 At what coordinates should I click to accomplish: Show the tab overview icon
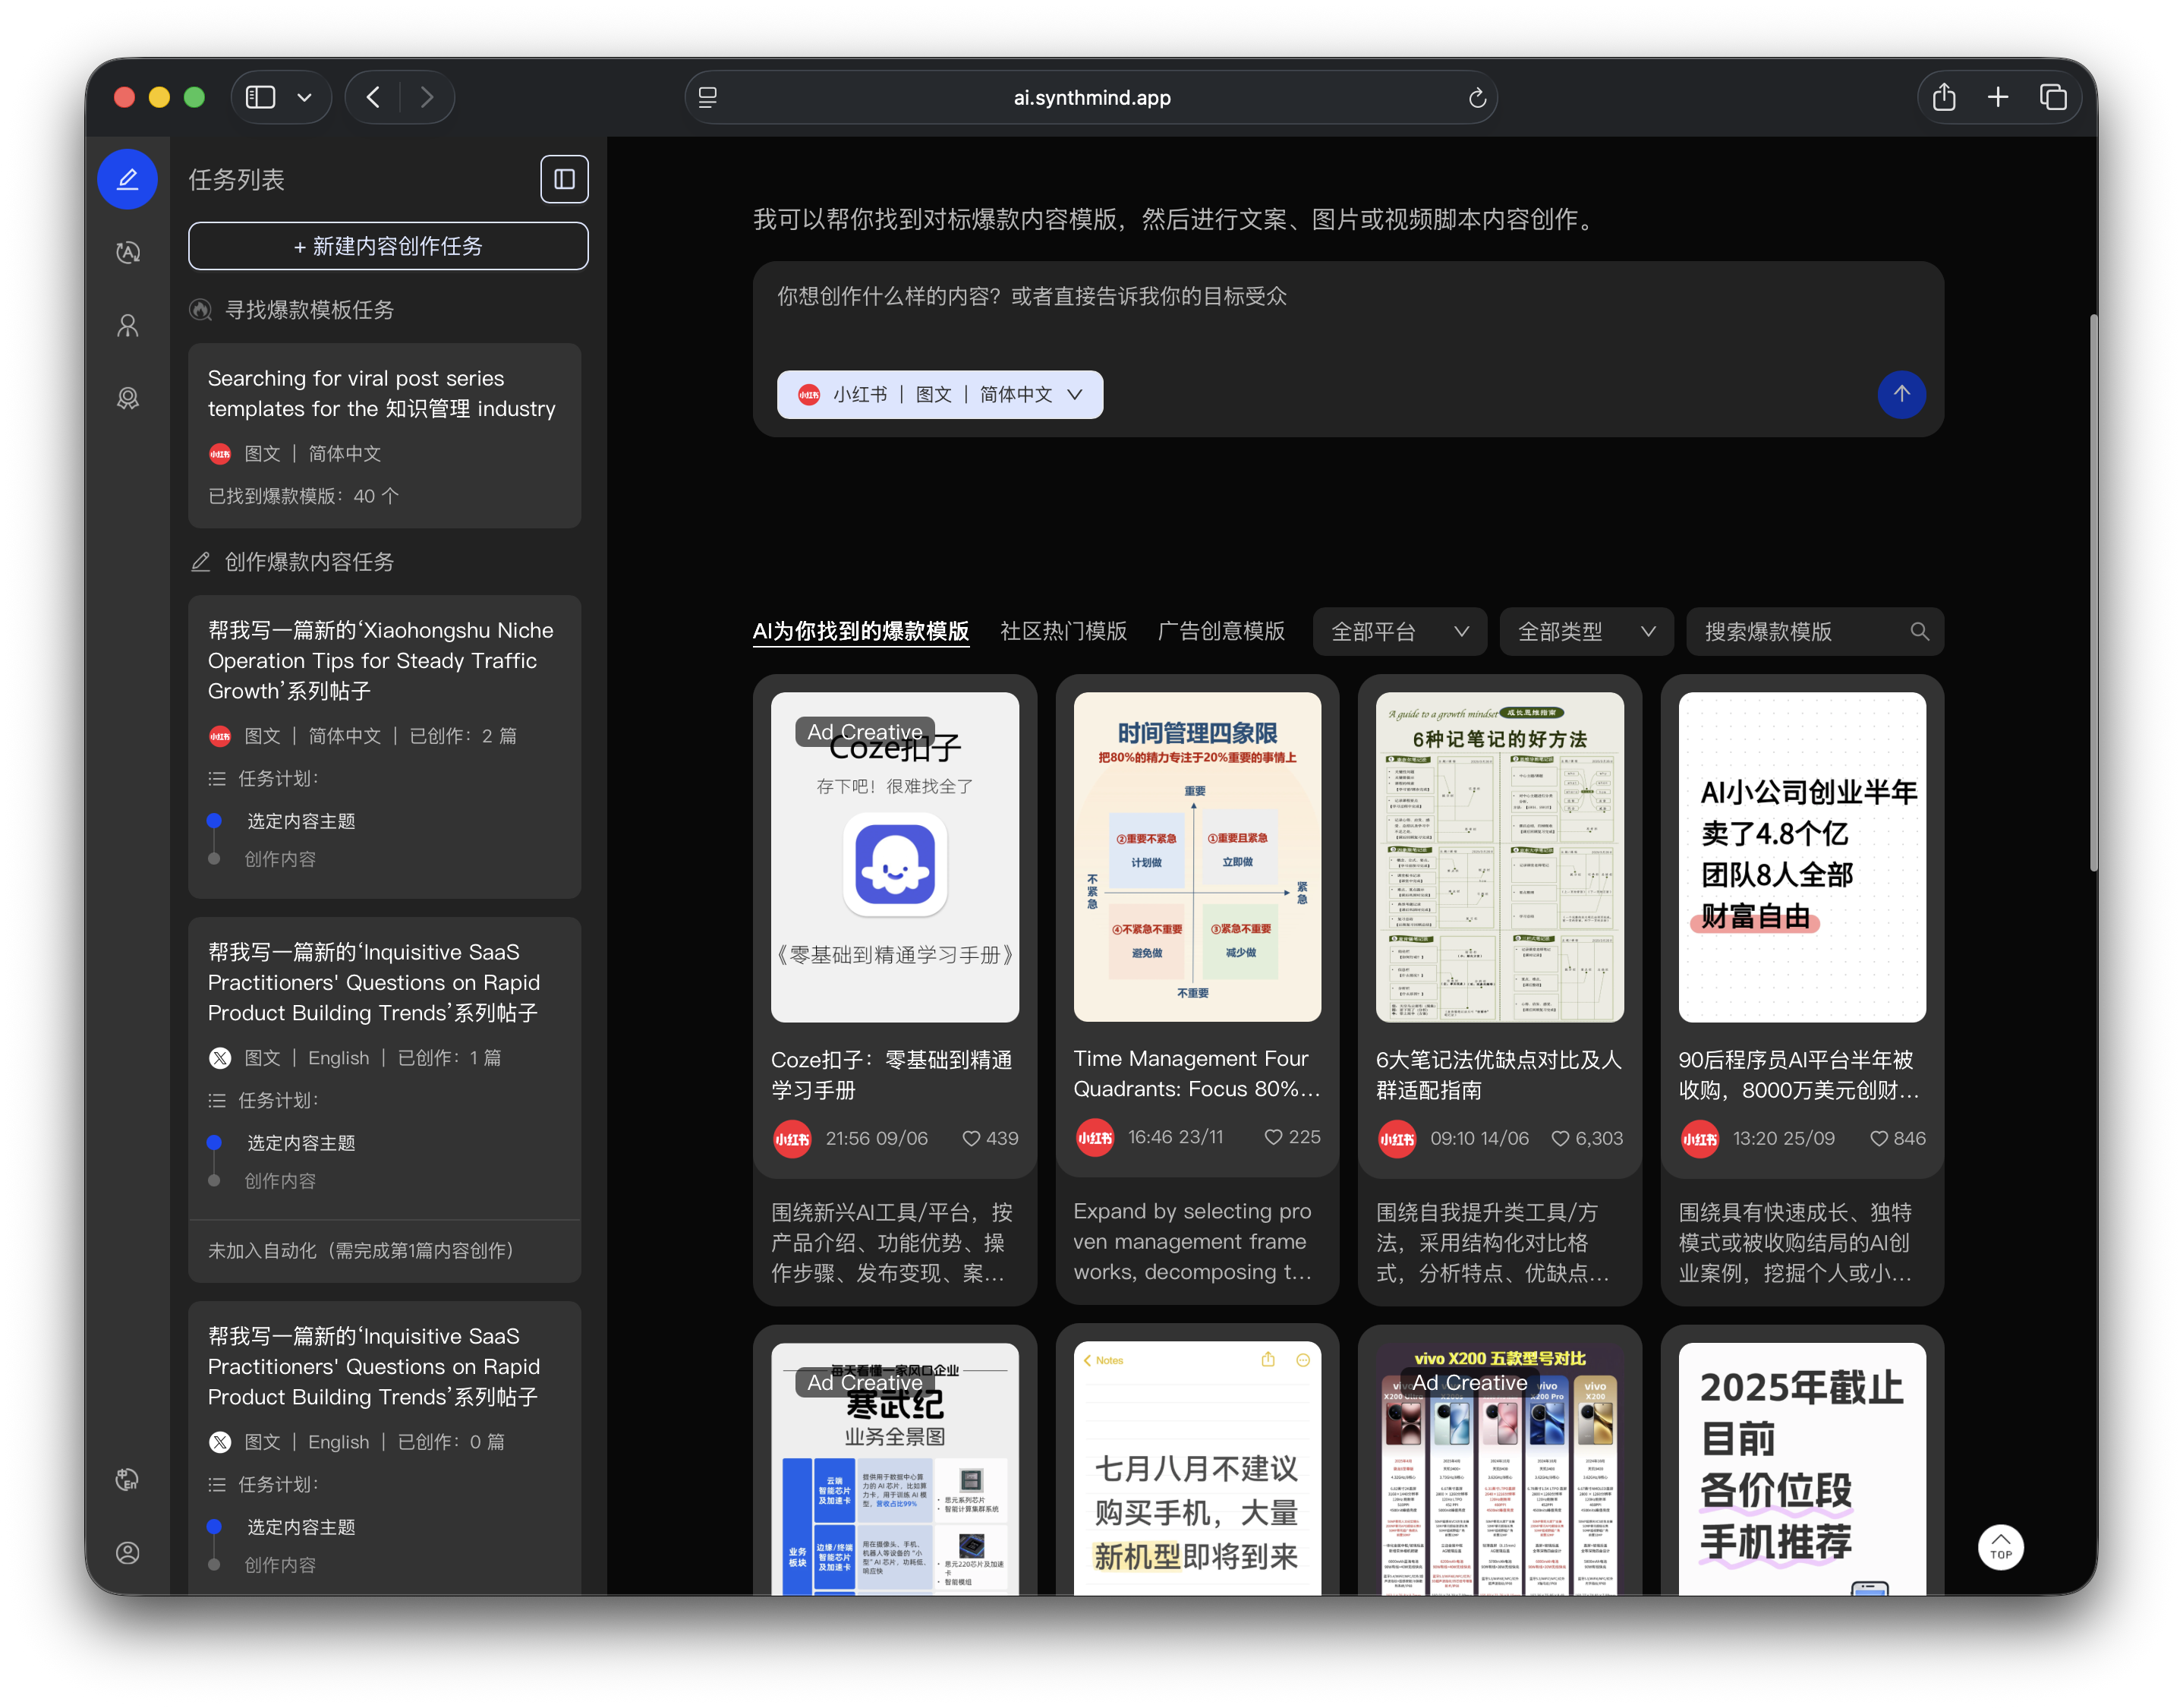(2052, 97)
